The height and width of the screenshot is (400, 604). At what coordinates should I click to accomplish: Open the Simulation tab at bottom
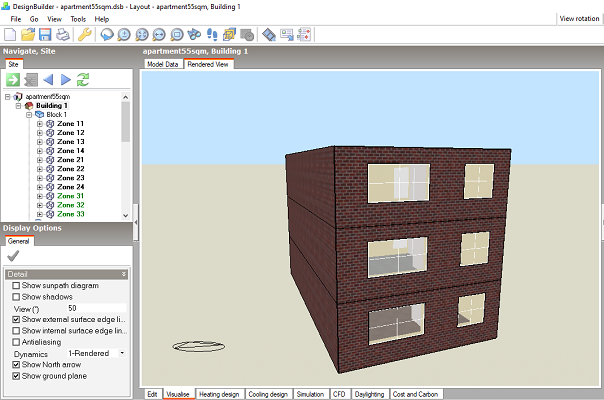310,394
